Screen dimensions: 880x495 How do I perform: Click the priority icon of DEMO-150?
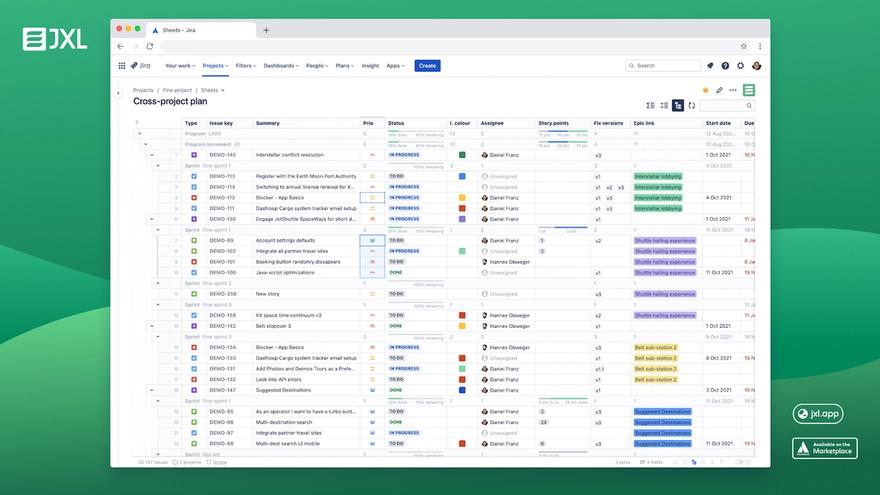pyautogui.click(x=372, y=219)
